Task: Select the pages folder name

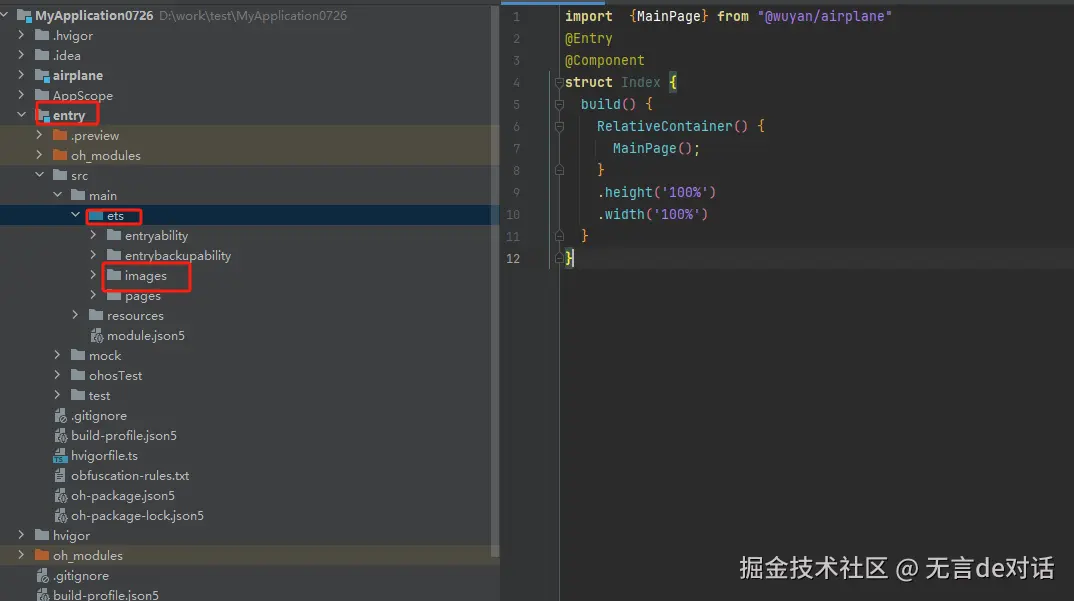Action: click(x=143, y=296)
